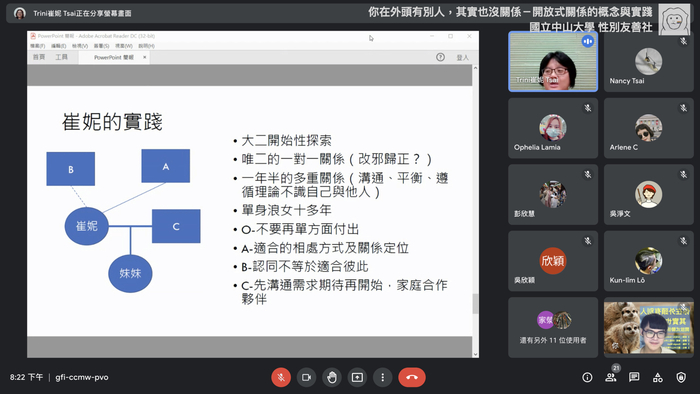Click Acrobat scrollbar up arrow
Viewport: 700px width, 394px height.
[475, 68]
